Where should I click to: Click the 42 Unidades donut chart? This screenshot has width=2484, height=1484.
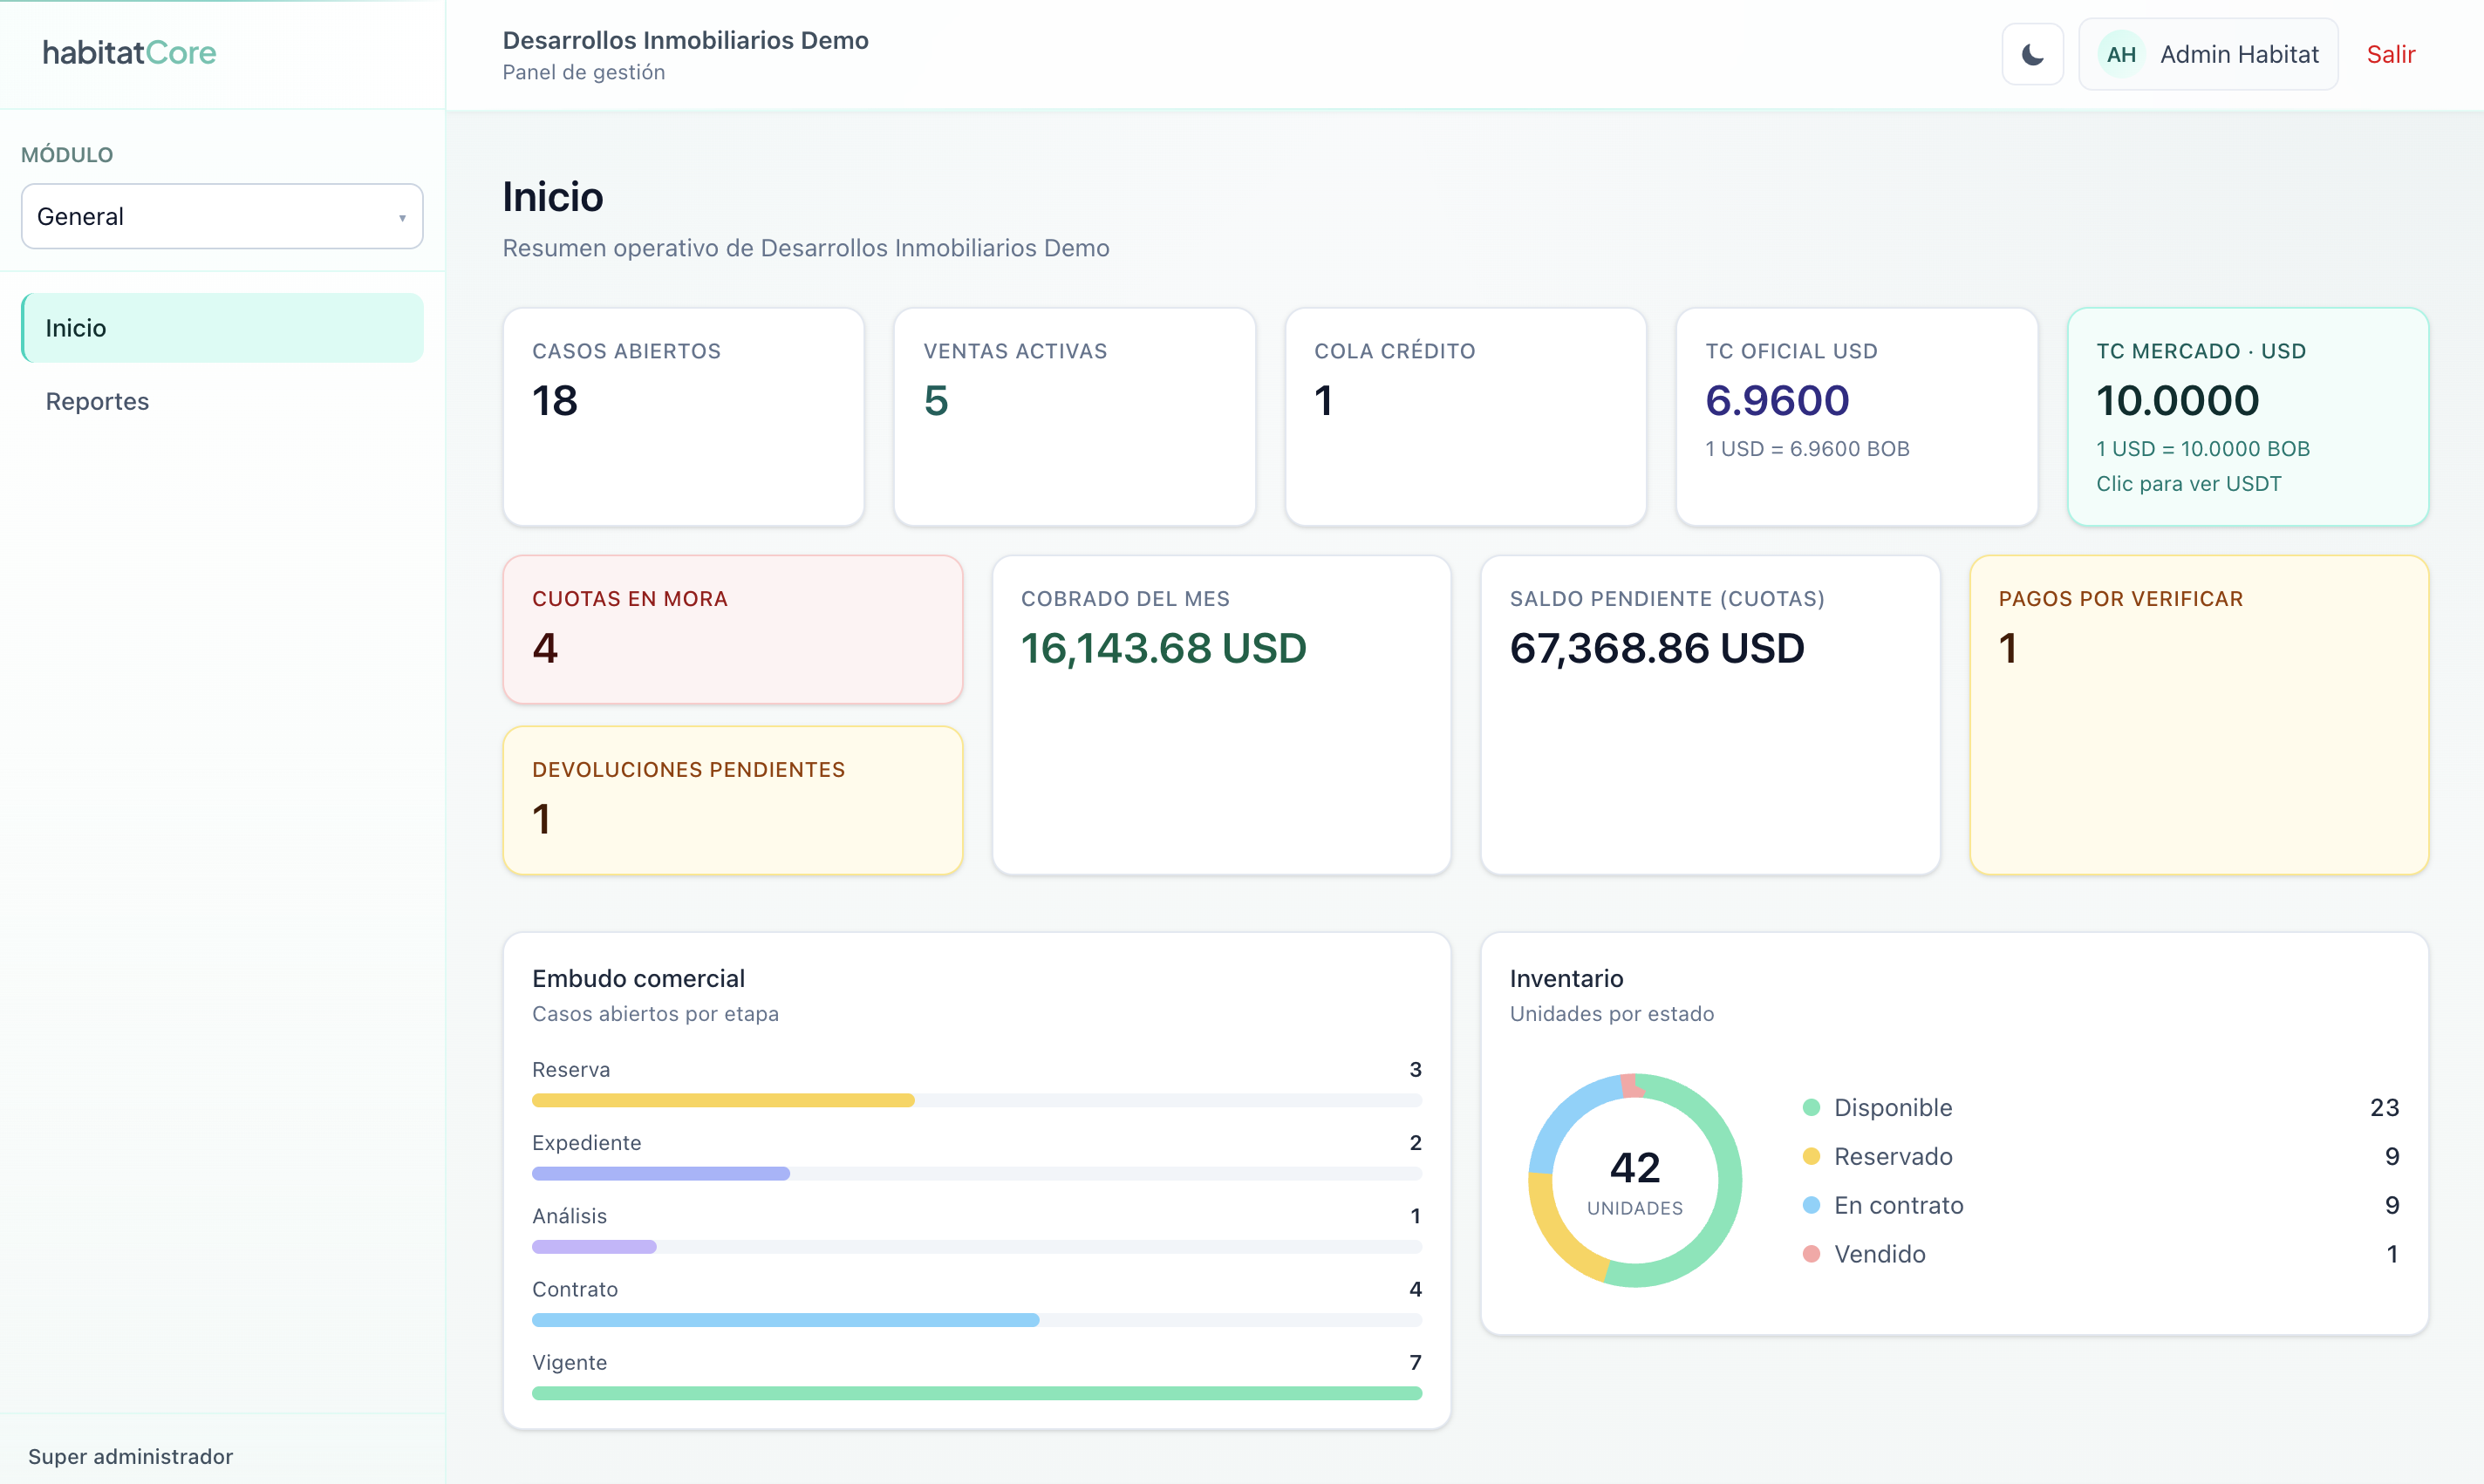[1635, 1180]
